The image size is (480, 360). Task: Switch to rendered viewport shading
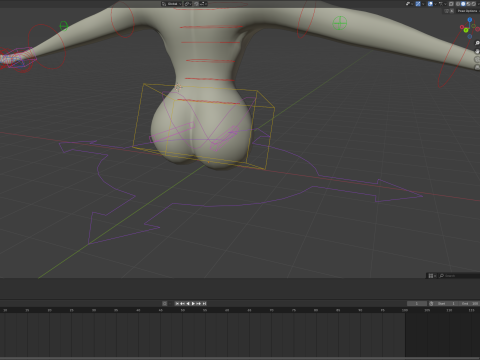[x=474, y=4]
